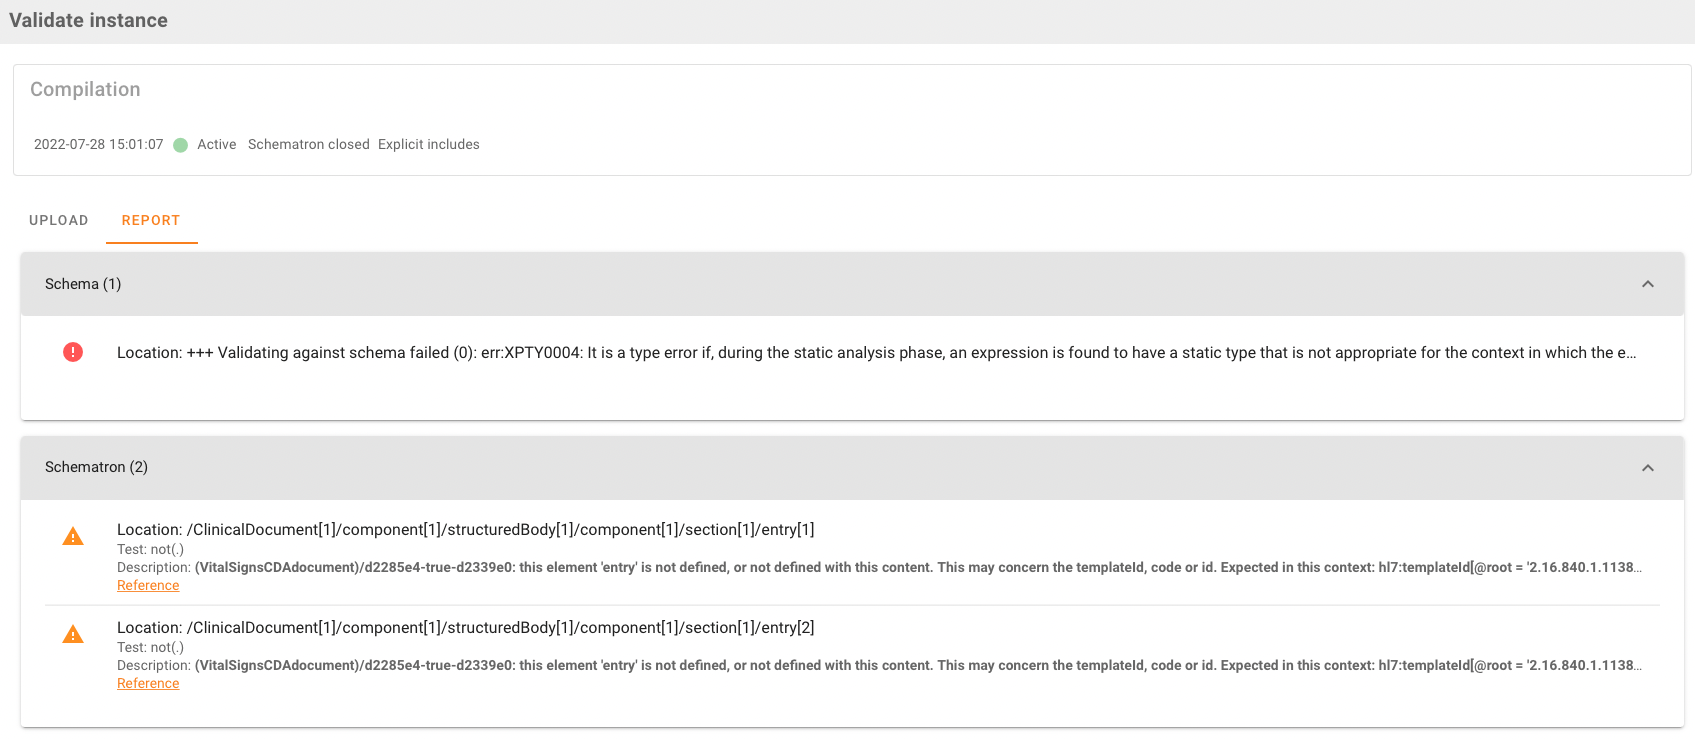This screenshot has height=739, width=1695.
Task: Open the Reference link under entry[2]
Action: click(148, 684)
